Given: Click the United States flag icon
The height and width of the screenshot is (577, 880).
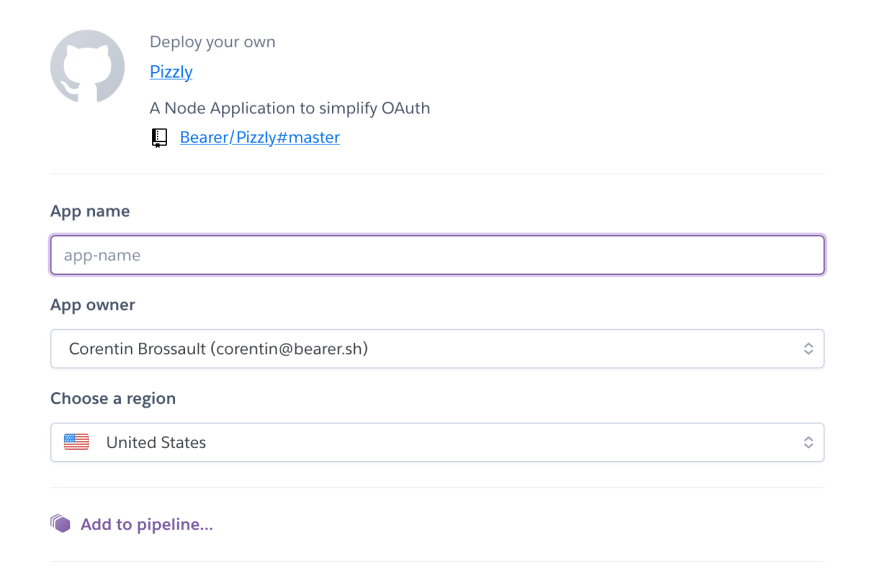Looking at the screenshot, I should pos(76,442).
